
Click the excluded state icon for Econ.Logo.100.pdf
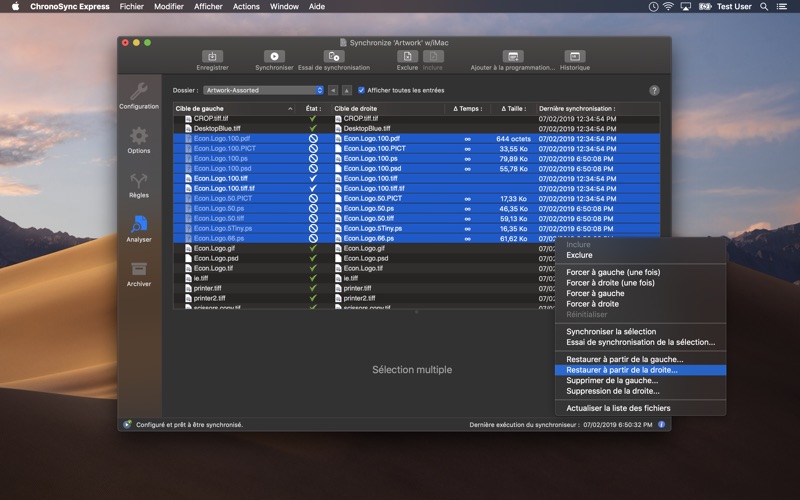pyautogui.click(x=313, y=138)
